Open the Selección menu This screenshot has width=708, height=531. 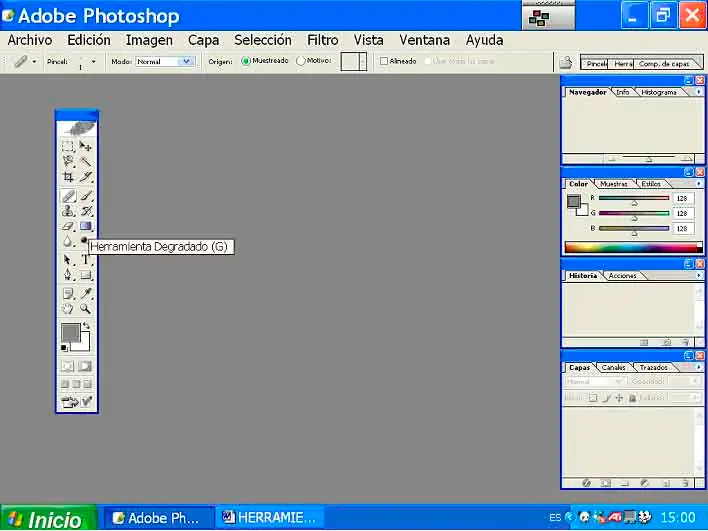[263, 40]
